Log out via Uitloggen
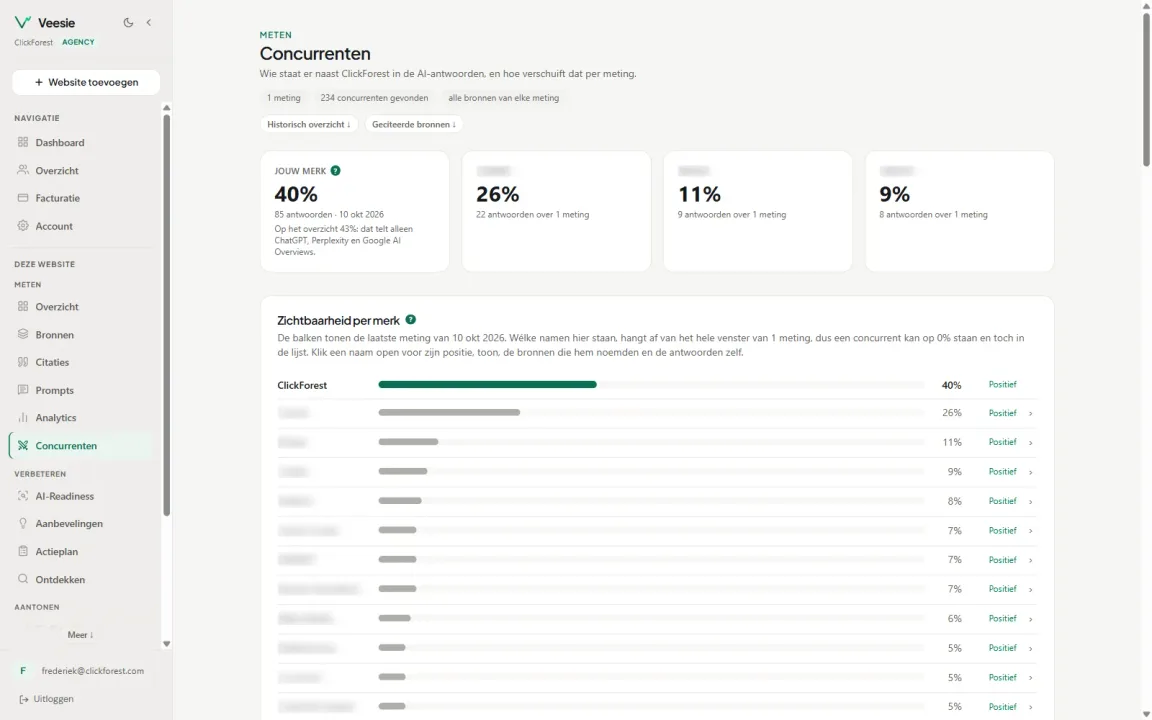The width and height of the screenshot is (1152, 720). click(53, 699)
